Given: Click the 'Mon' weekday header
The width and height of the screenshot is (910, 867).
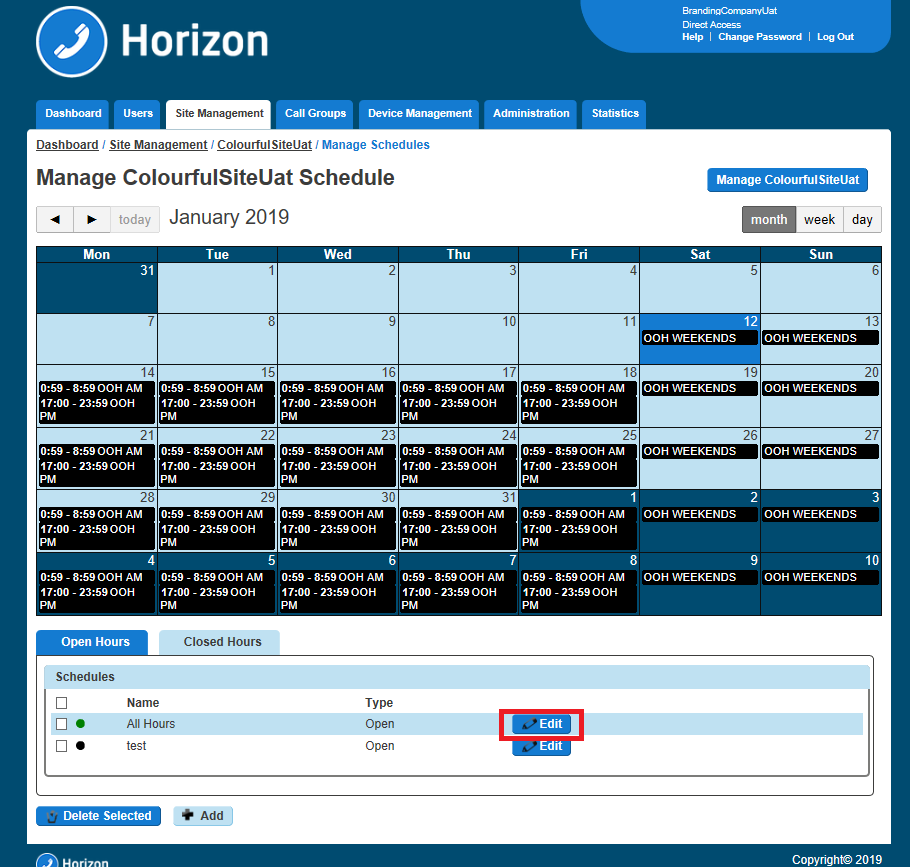Looking at the screenshot, I should click(x=96, y=254).
